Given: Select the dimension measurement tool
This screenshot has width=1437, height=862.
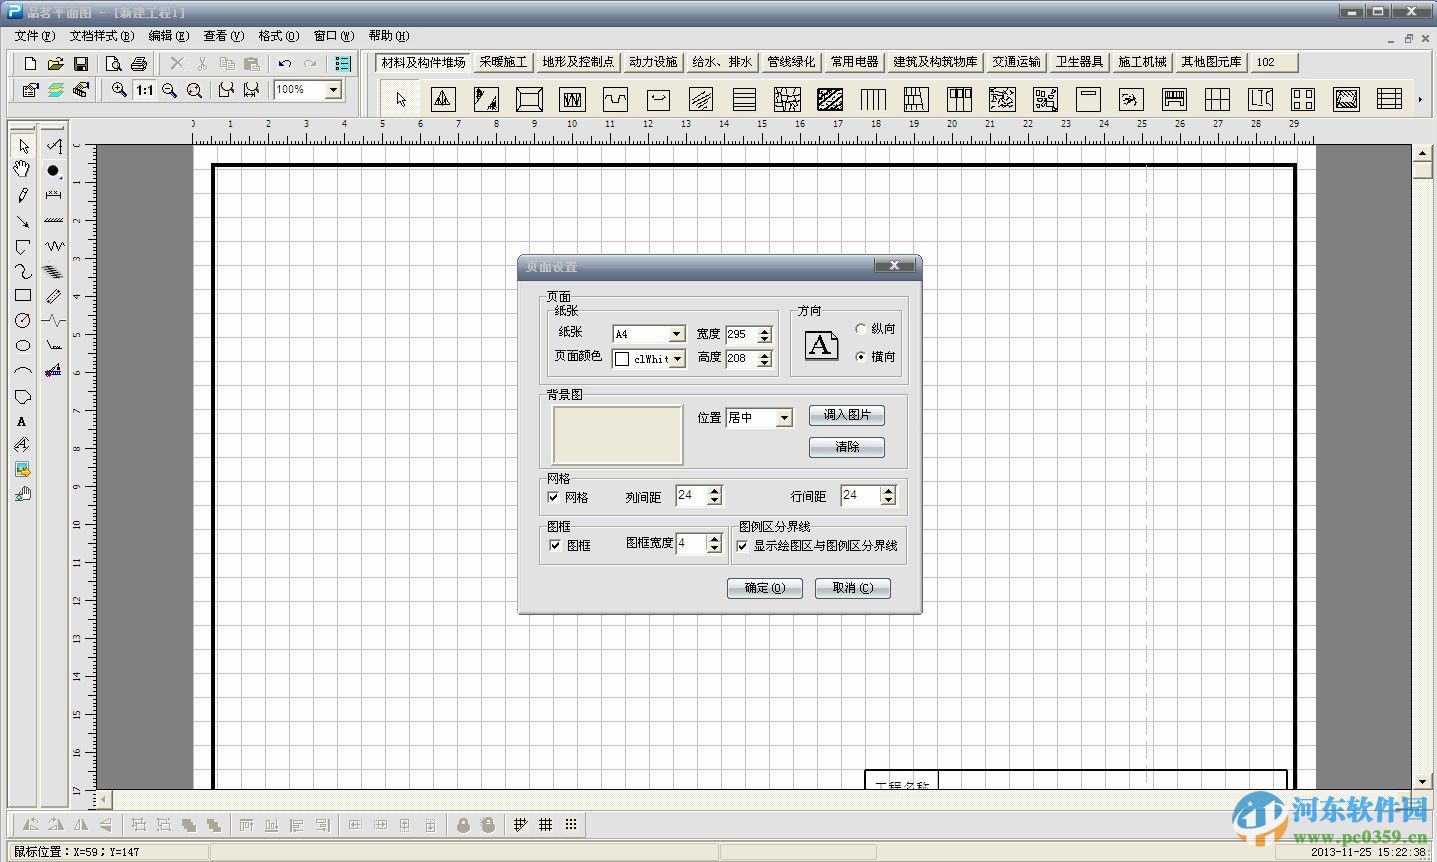Looking at the screenshot, I should pos(53,195).
